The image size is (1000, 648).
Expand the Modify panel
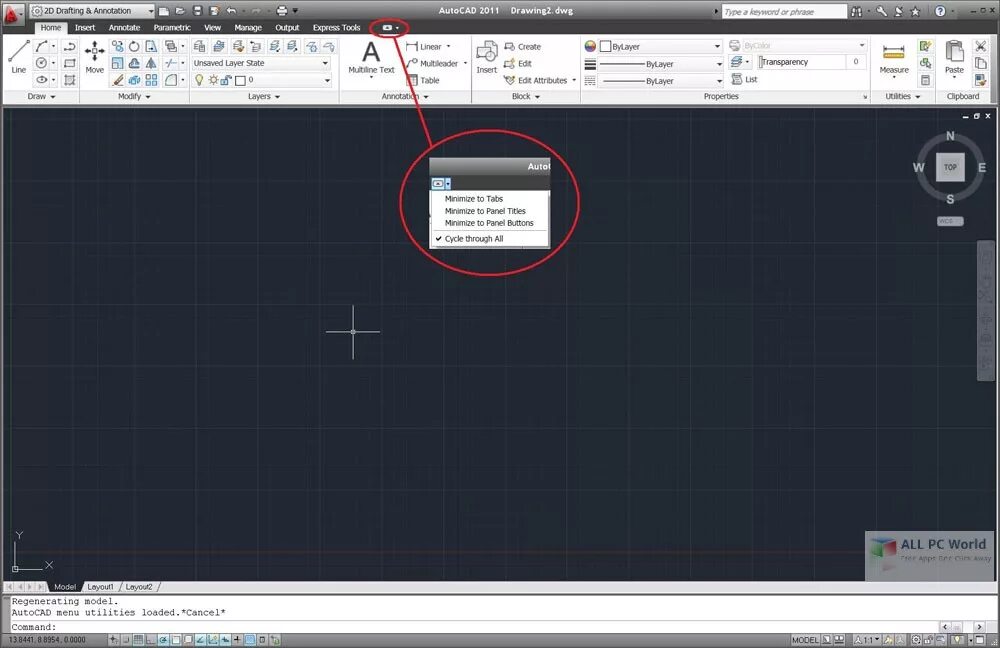coord(135,96)
